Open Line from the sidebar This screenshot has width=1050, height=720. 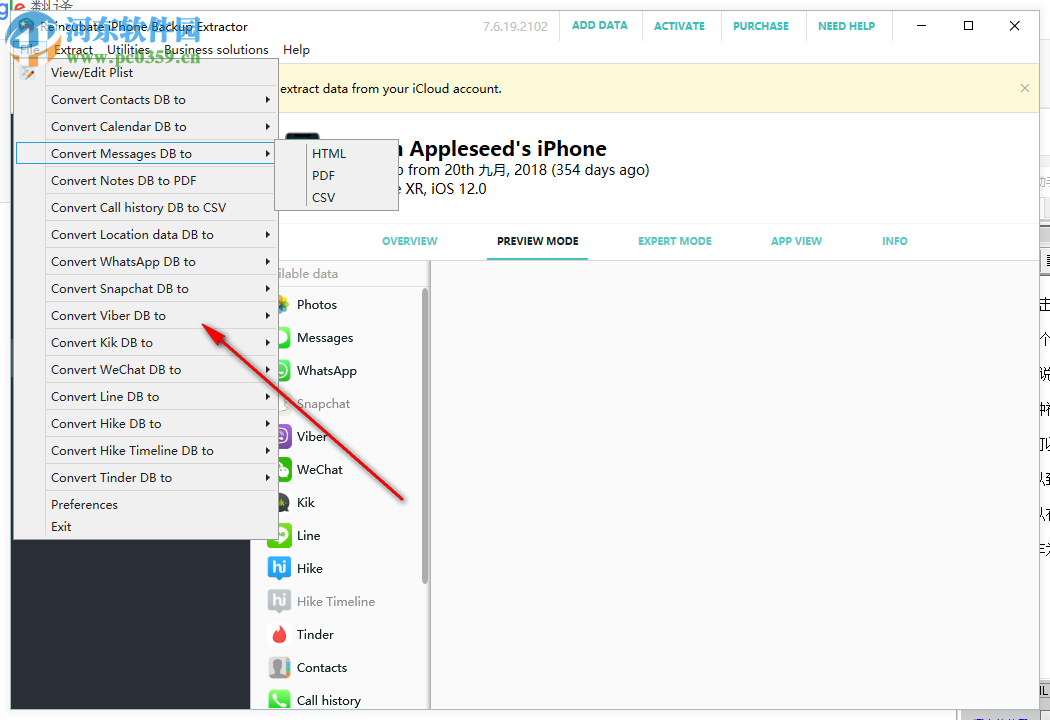pos(307,535)
